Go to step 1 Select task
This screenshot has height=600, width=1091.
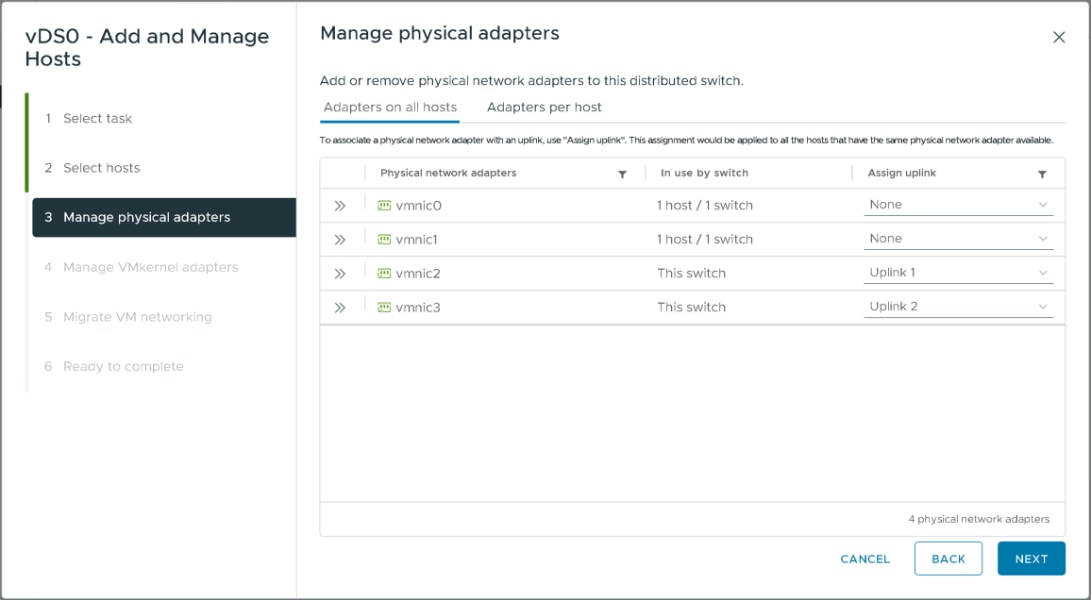[97, 118]
